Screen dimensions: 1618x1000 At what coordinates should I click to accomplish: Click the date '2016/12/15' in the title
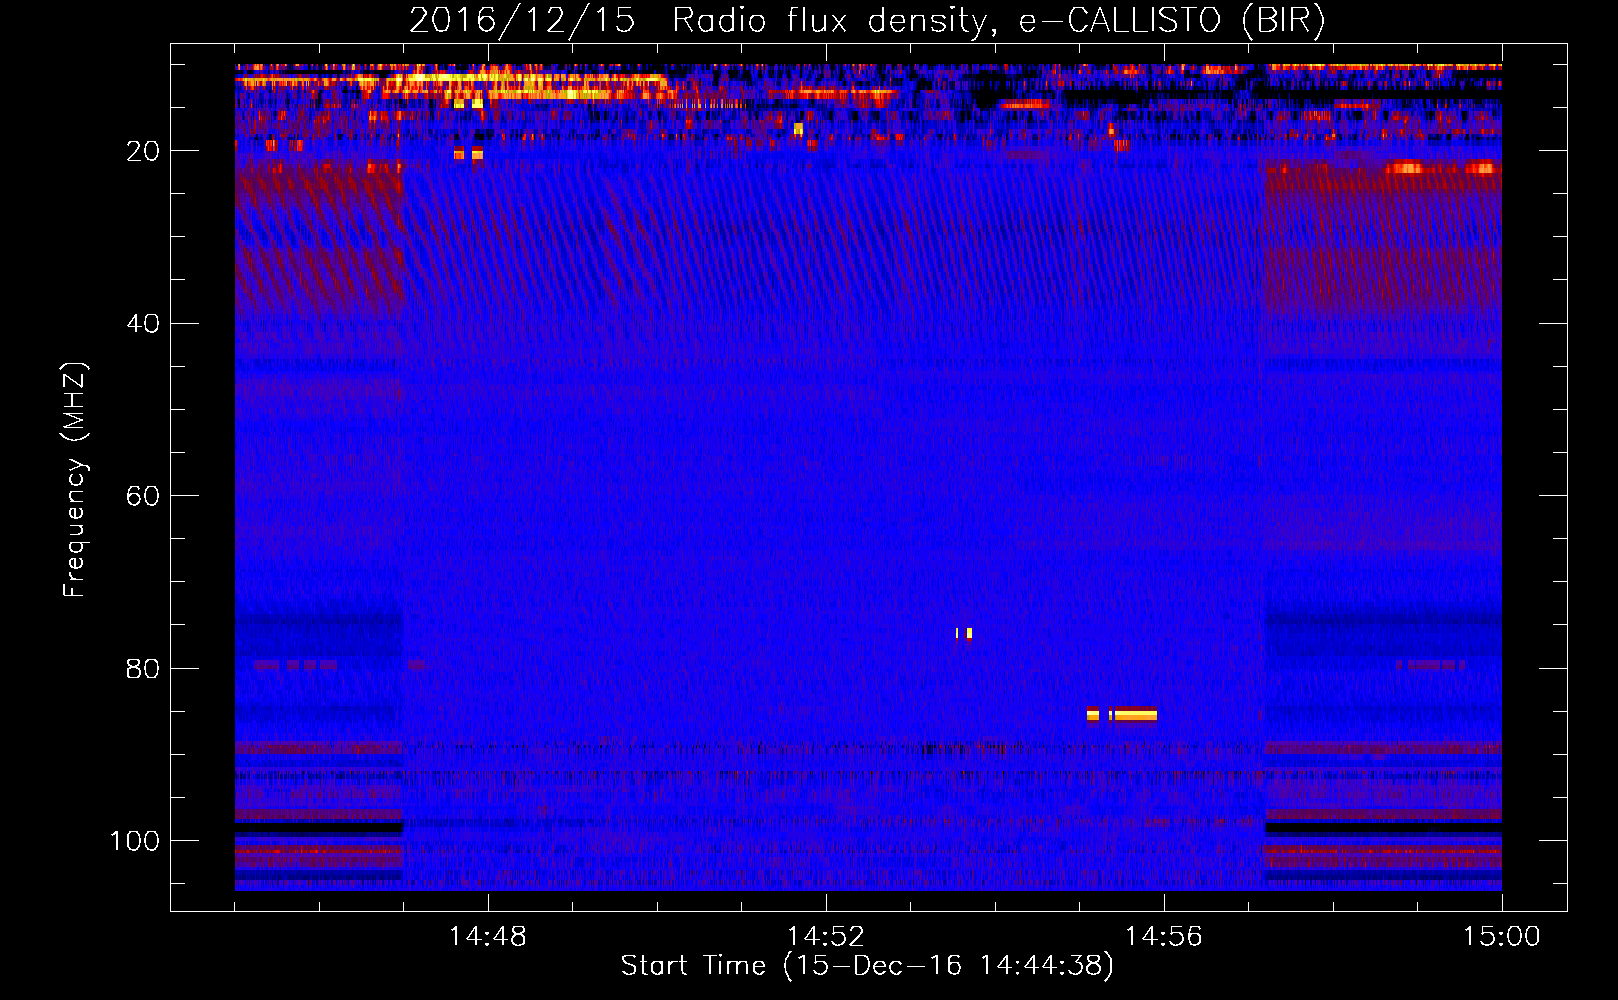click(522, 21)
